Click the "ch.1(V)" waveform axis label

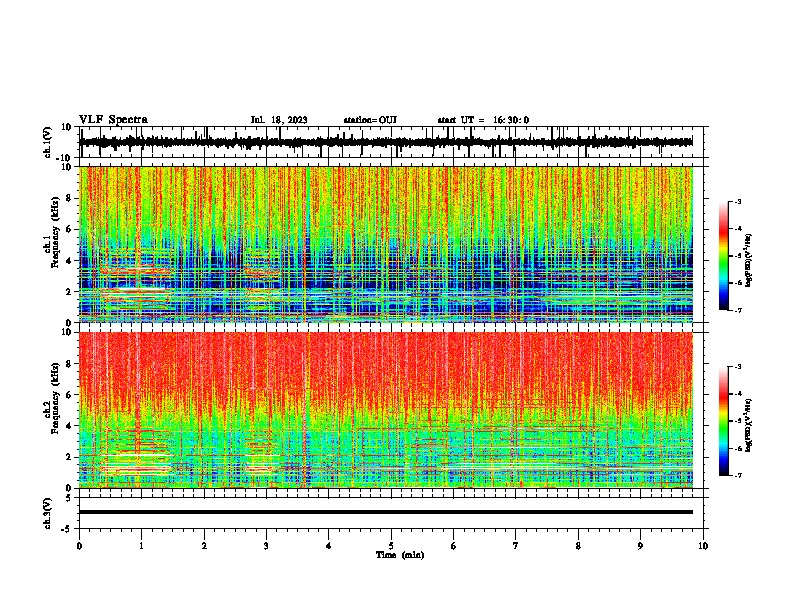click(x=48, y=142)
